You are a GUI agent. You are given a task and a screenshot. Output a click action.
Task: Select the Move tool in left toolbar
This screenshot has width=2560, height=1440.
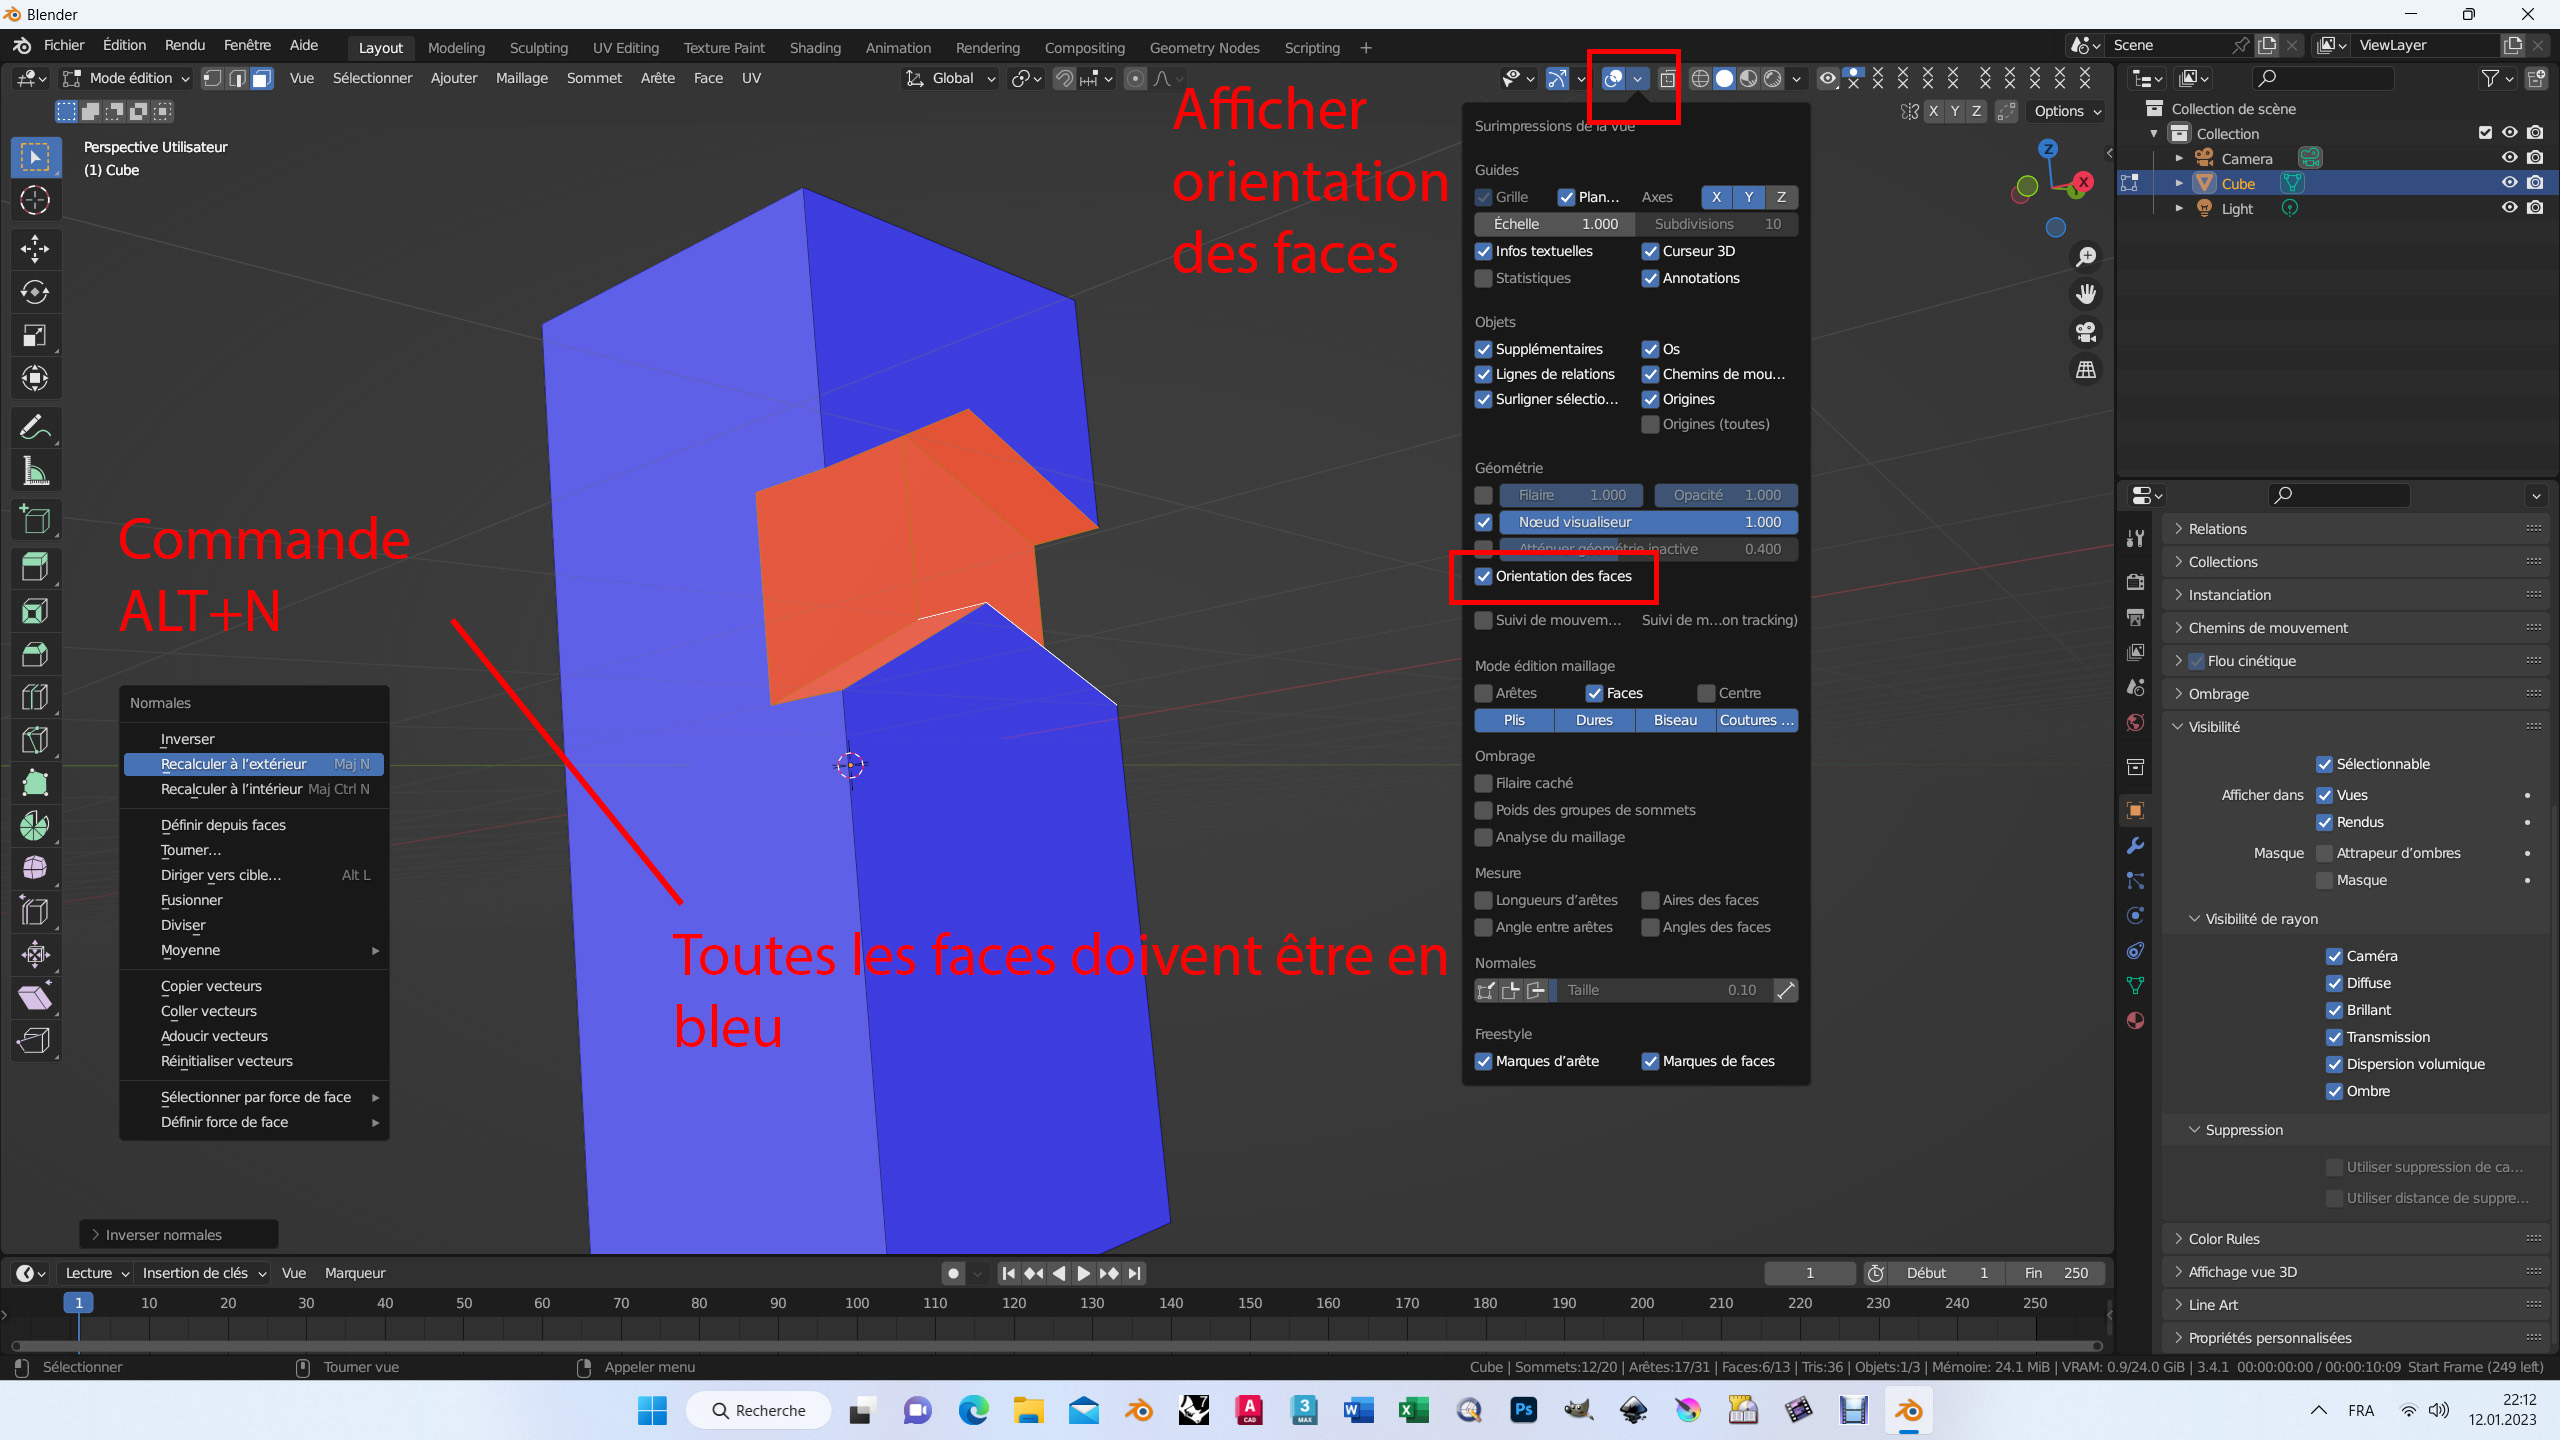[x=35, y=249]
